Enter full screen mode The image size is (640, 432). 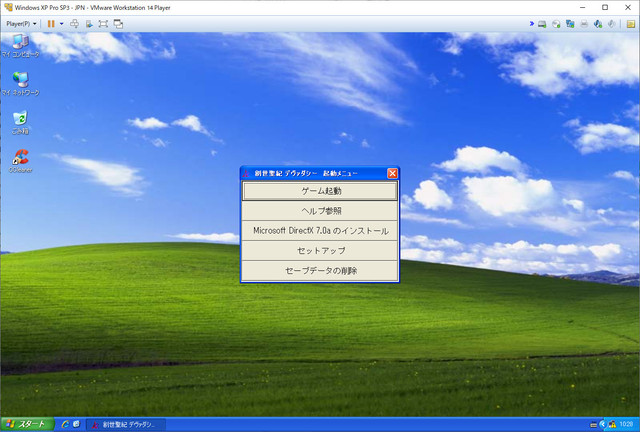103,24
